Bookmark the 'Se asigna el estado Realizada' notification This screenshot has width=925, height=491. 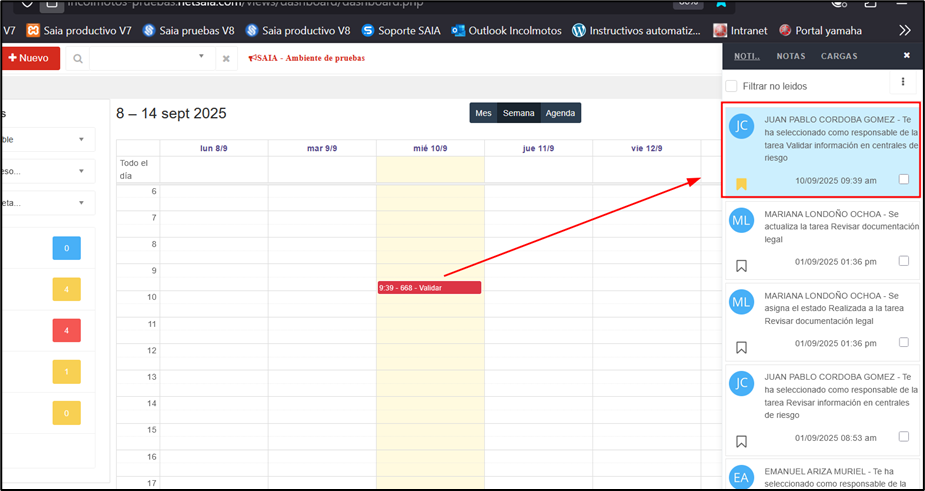[741, 347]
